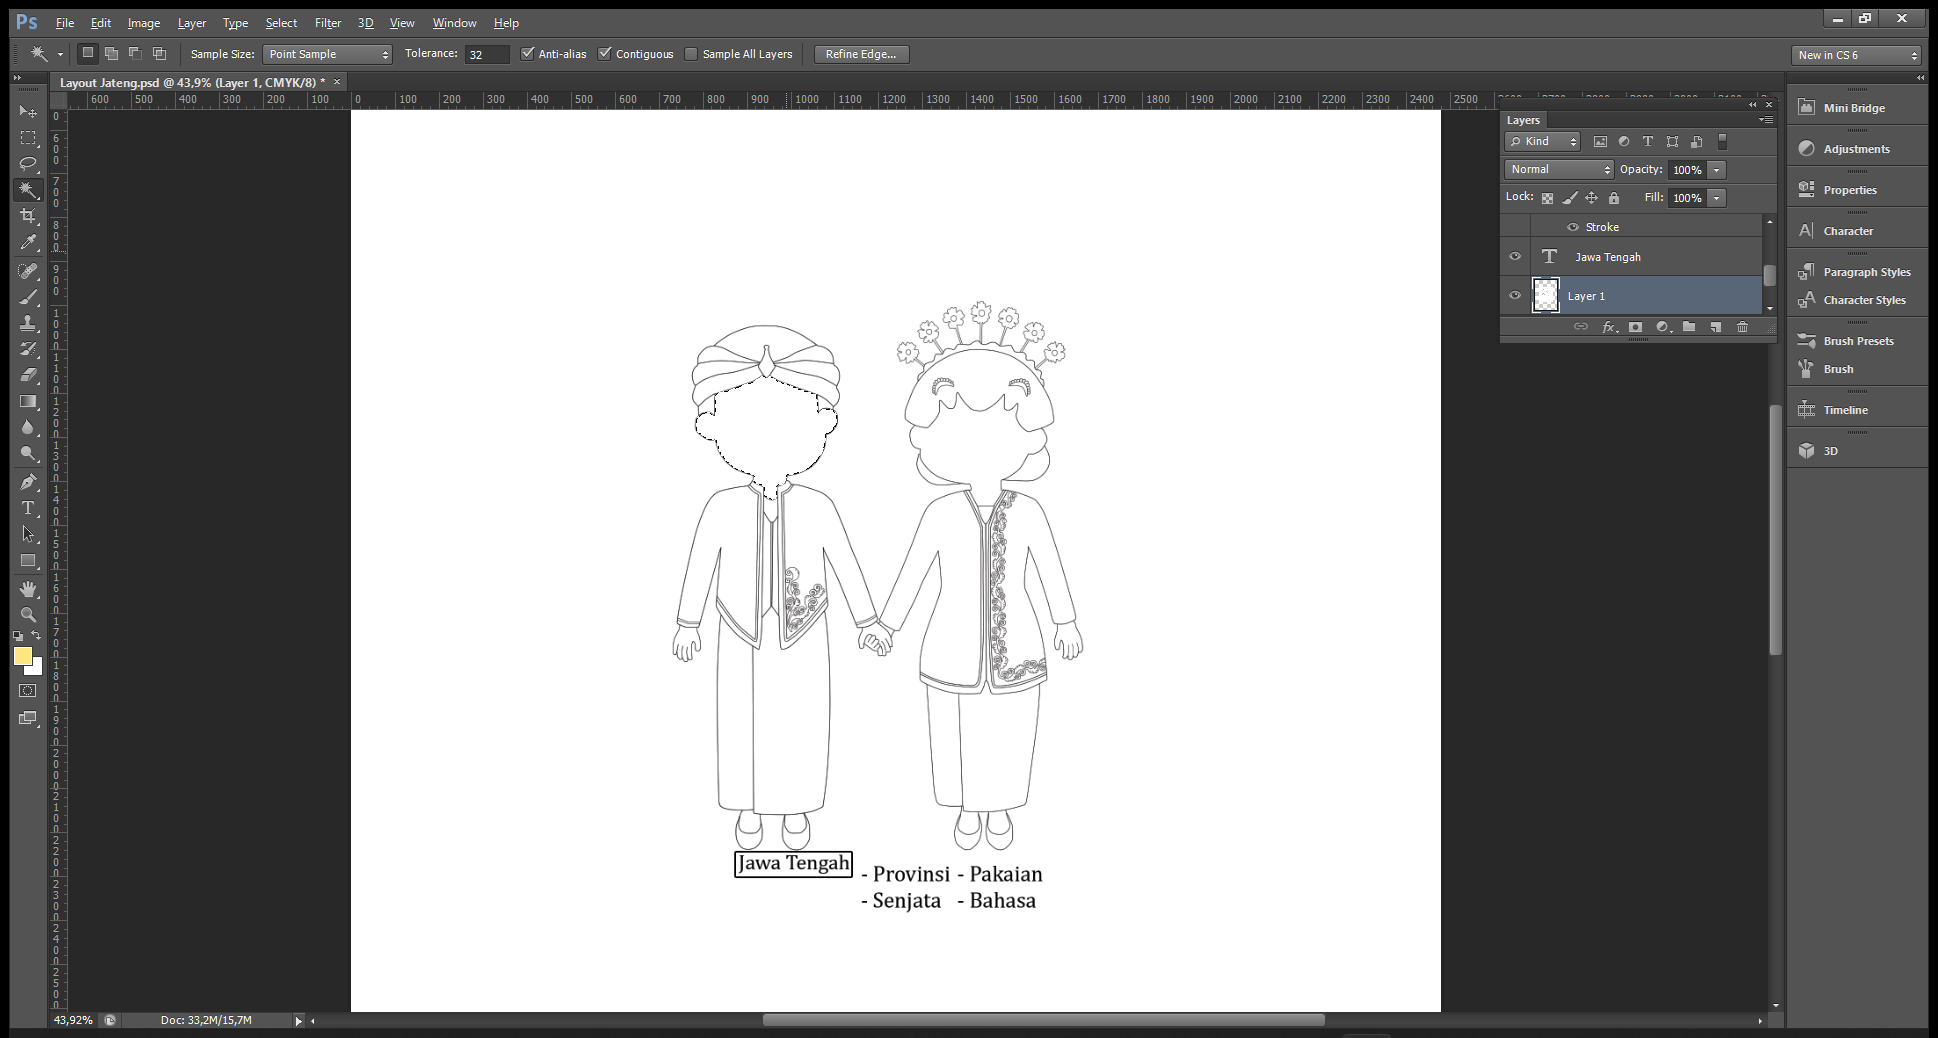Enable Sample All Layers checkbox

691,54
